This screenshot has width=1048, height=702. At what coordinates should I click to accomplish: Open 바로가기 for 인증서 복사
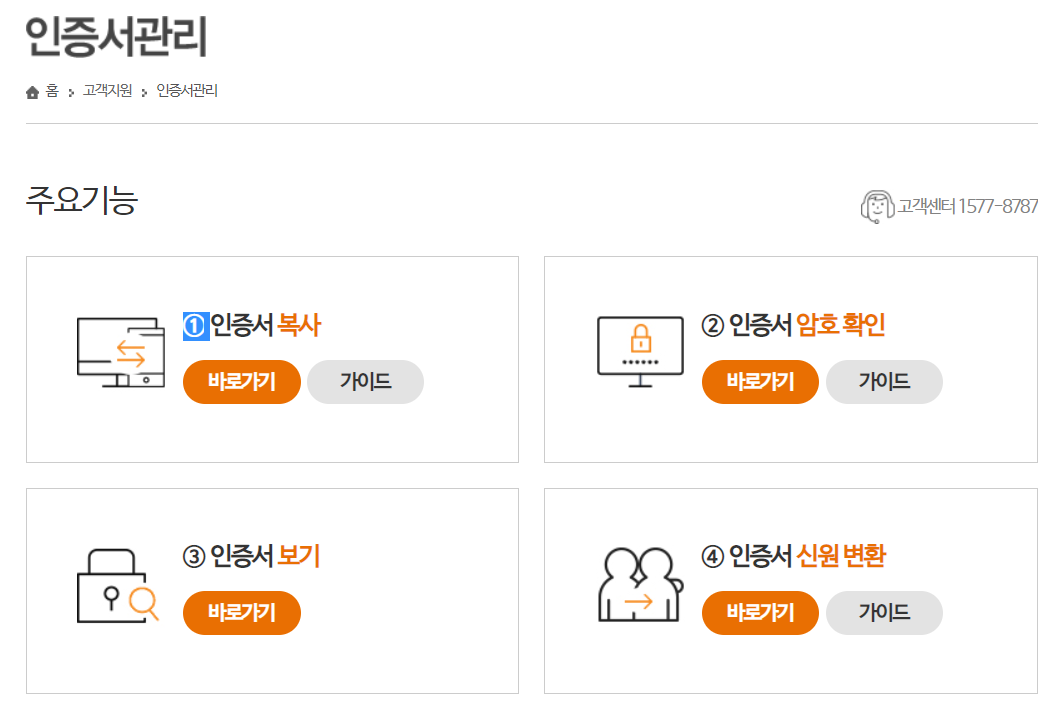click(x=241, y=382)
